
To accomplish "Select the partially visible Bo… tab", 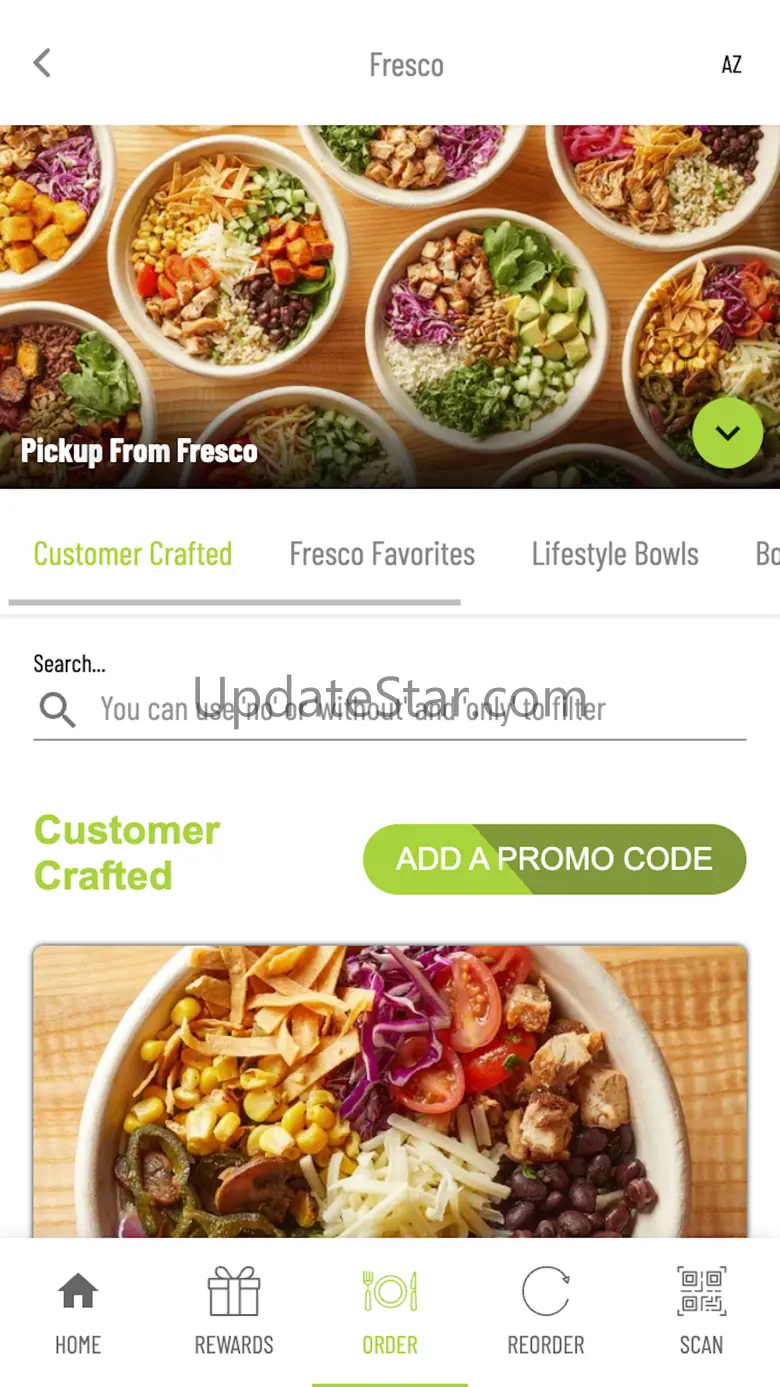I will point(767,554).
